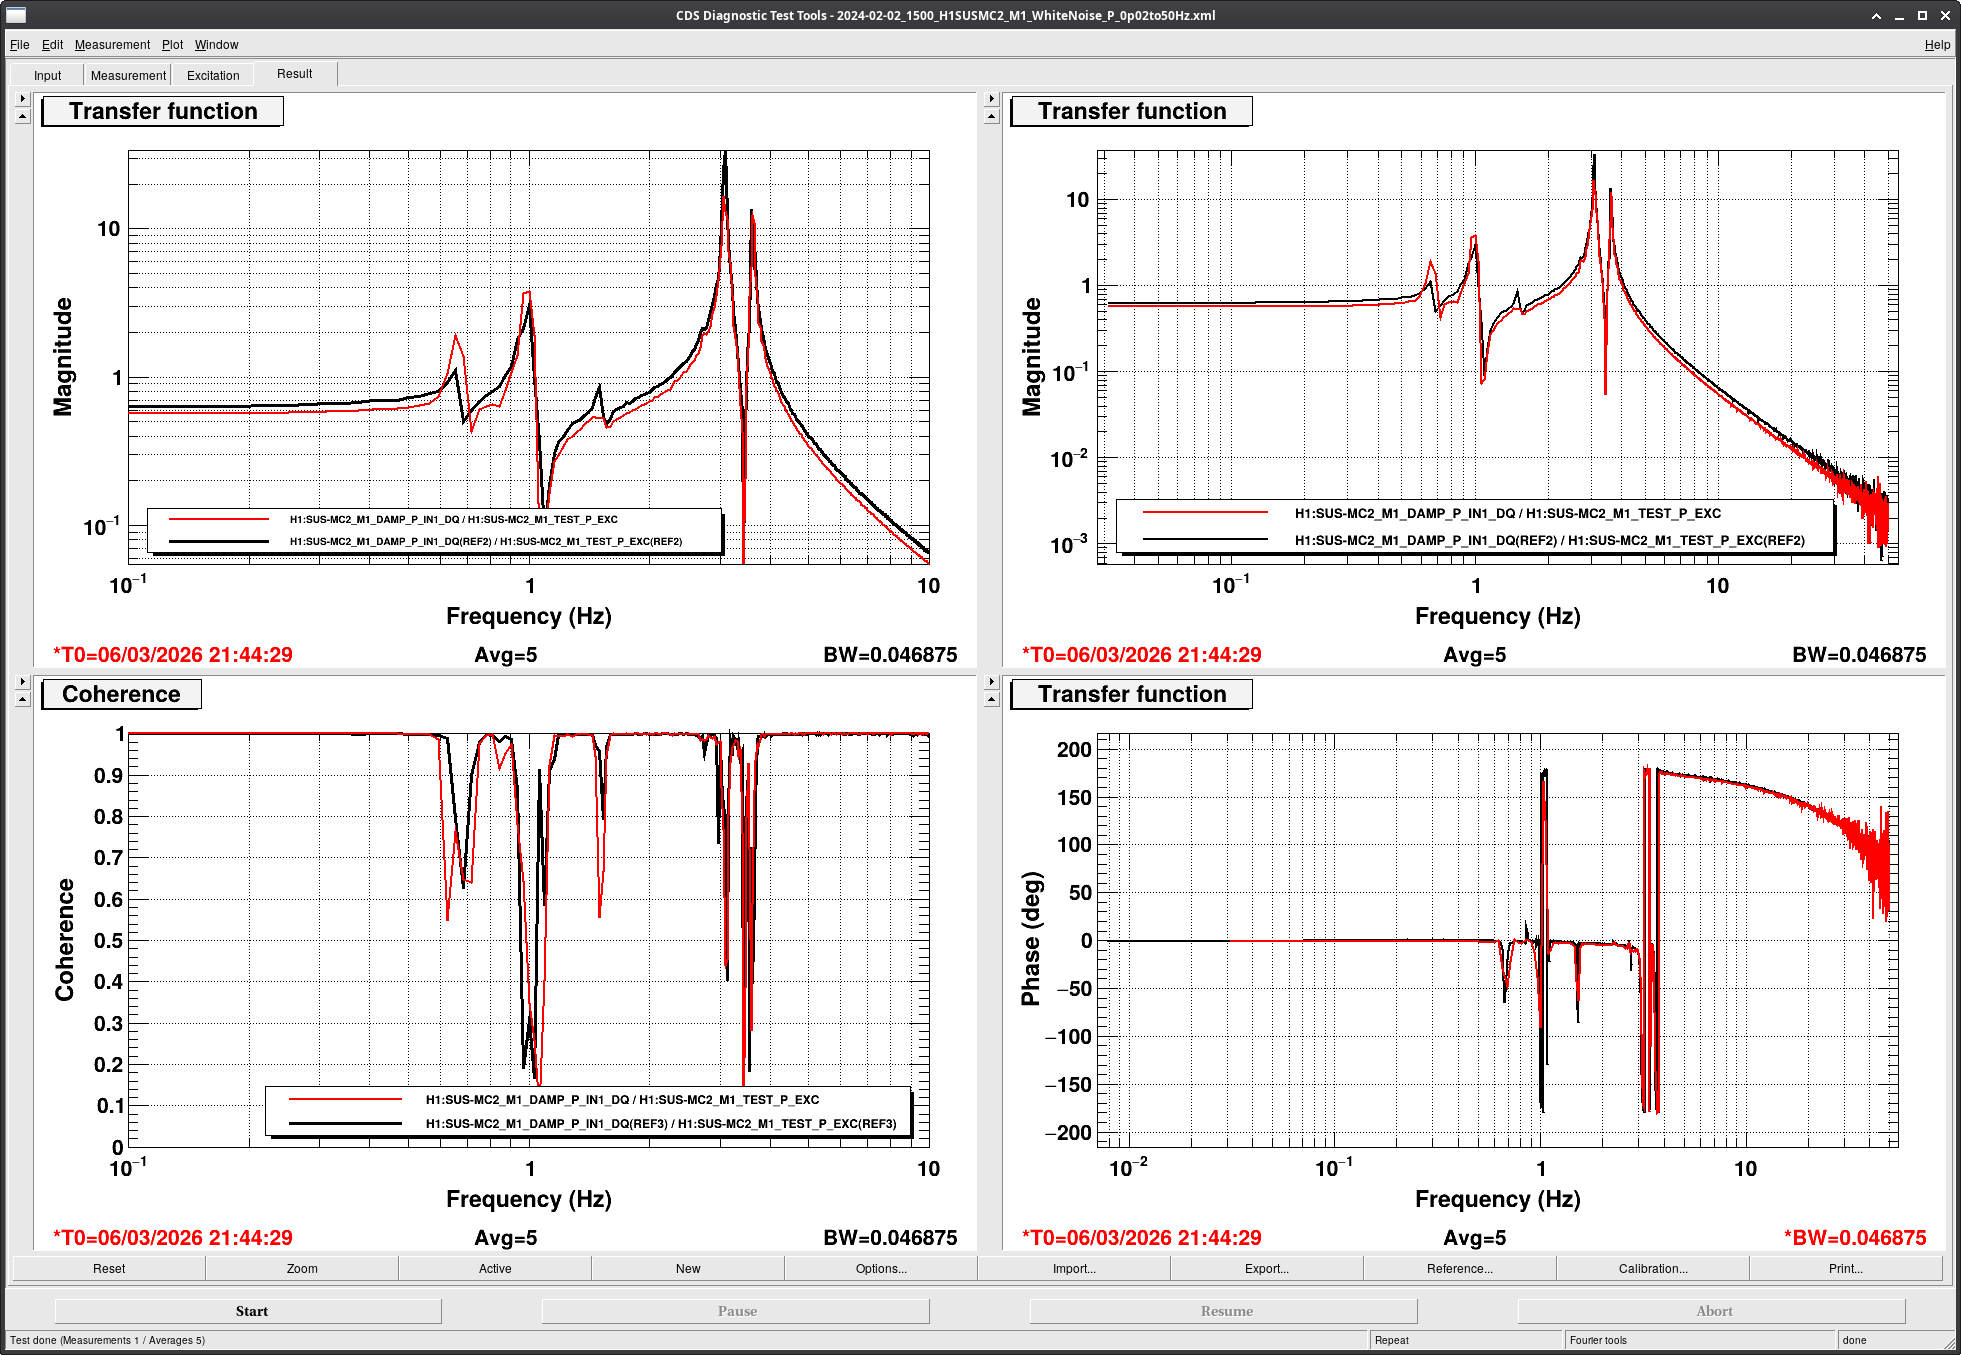
Task: Click the window shade (roll-up) title bar icon
Action: pos(1876,15)
